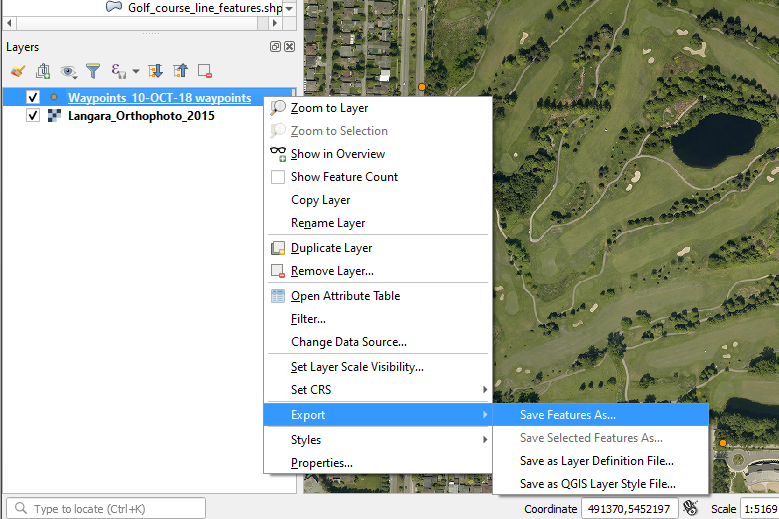This screenshot has height=519, width=779.
Task: Choose Save Features As from Export submenu
Action: coord(568,415)
